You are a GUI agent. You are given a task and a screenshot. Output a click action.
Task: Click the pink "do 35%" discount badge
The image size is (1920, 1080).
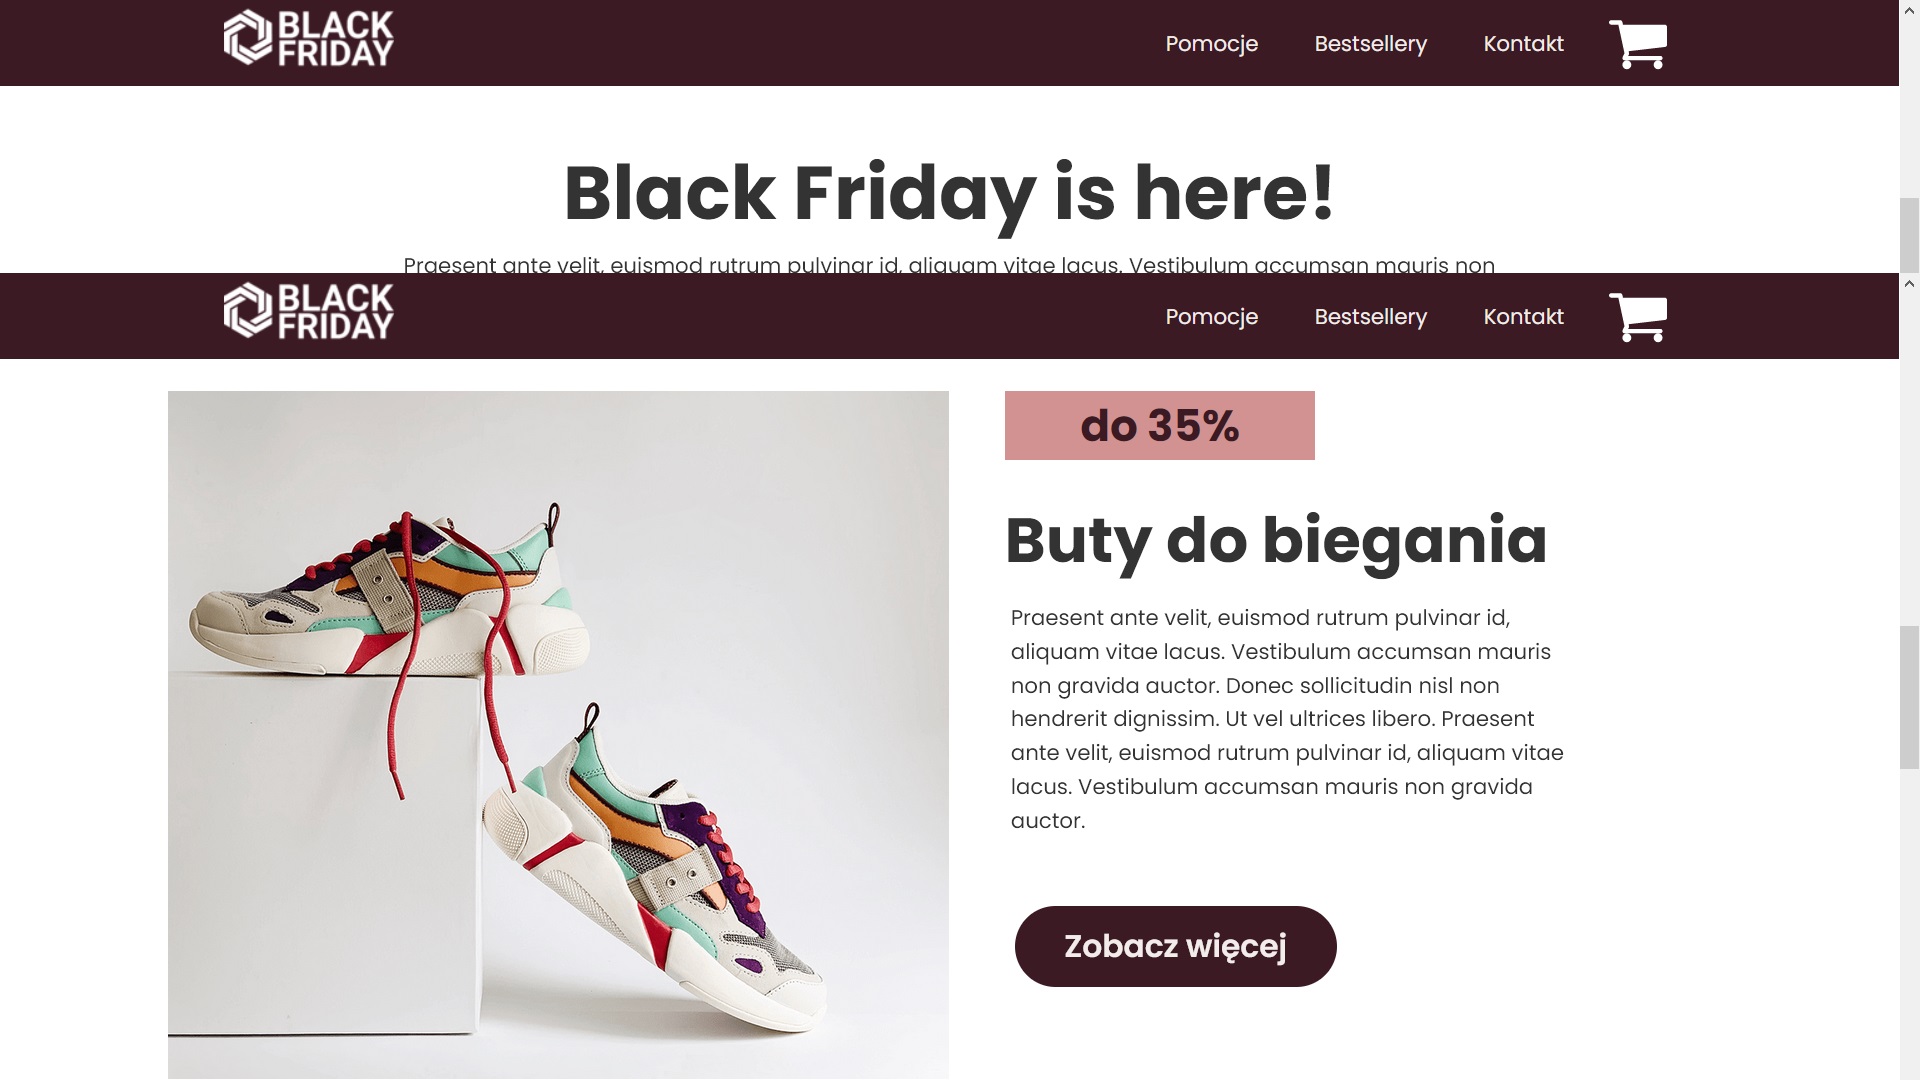pos(1159,425)
